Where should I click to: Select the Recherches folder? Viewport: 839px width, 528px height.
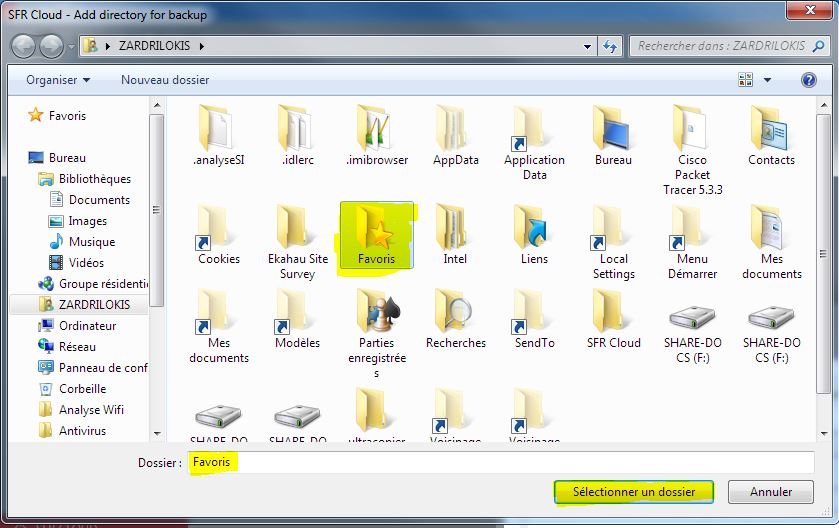(x=455, y=319)
